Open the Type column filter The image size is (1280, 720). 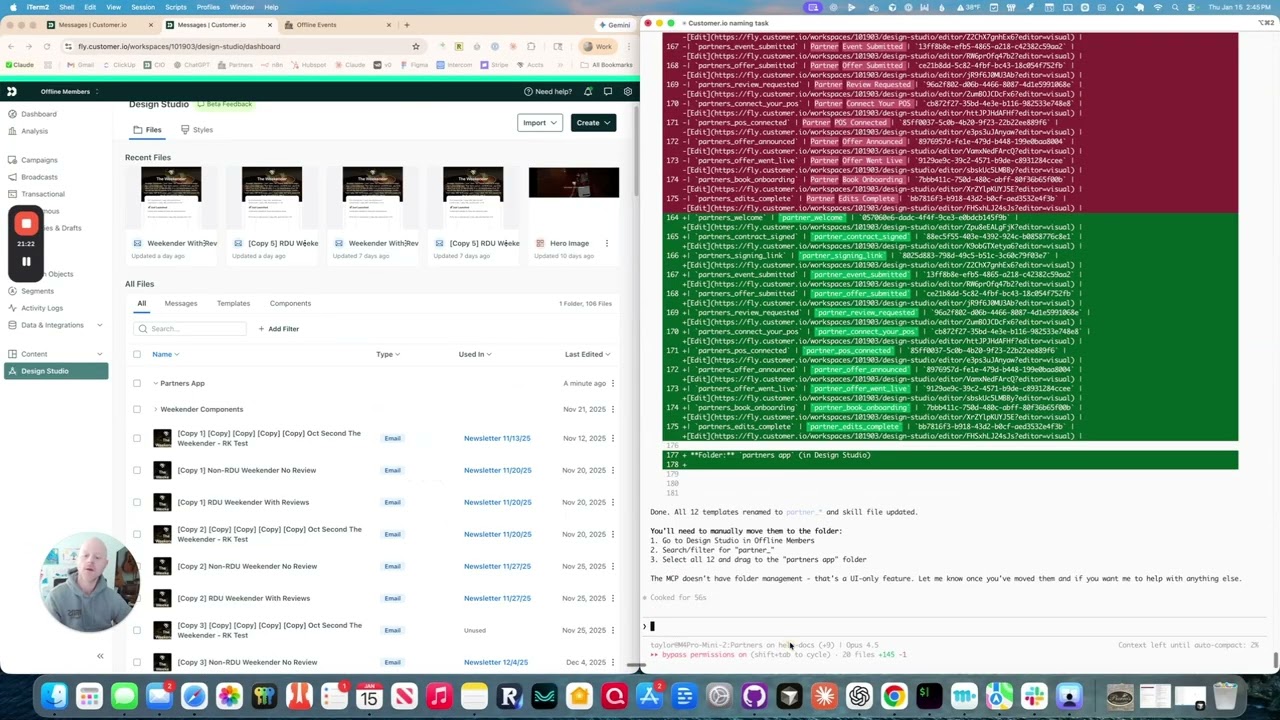[x=387, y=354]
